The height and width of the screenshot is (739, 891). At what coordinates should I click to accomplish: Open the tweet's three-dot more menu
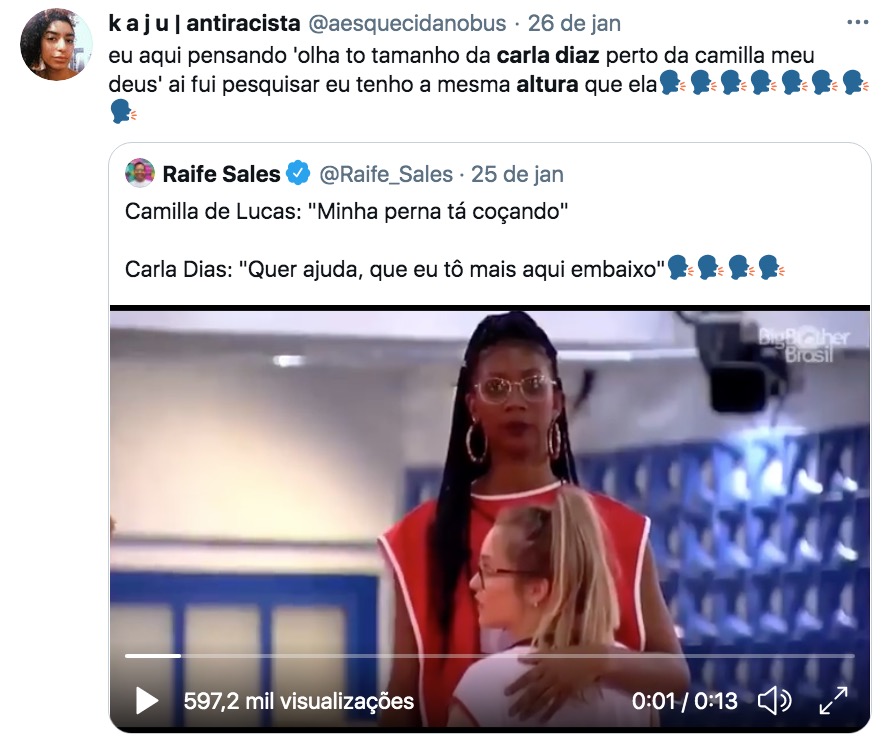pos(857,23)
